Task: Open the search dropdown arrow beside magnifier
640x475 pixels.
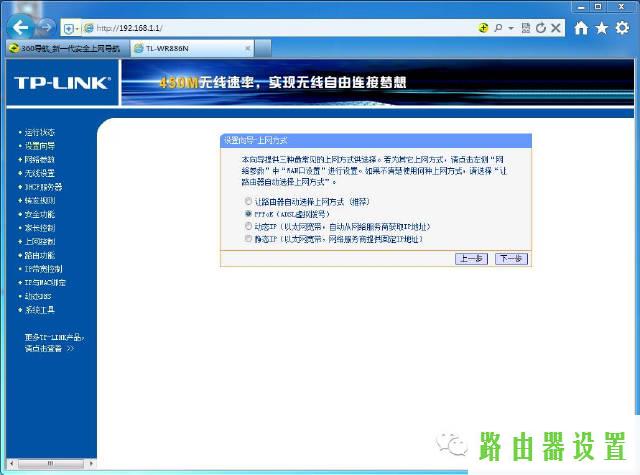Action: [x=511, y=28]
